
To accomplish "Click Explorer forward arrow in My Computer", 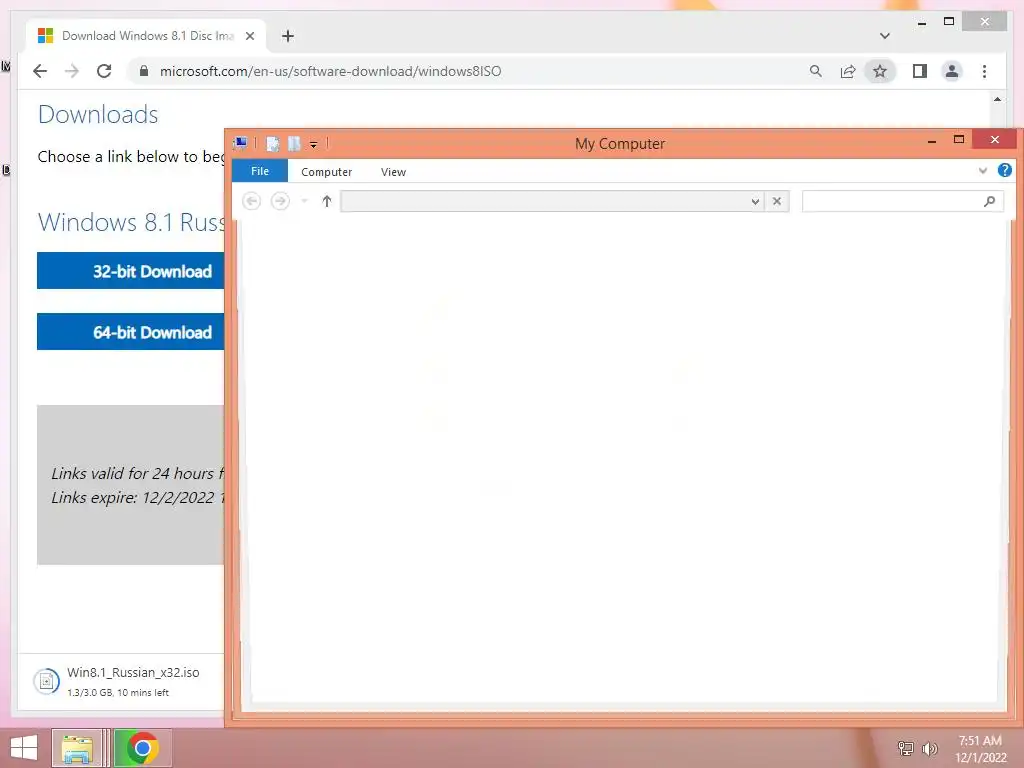I will pyautogui.click(x=280, y=201).
